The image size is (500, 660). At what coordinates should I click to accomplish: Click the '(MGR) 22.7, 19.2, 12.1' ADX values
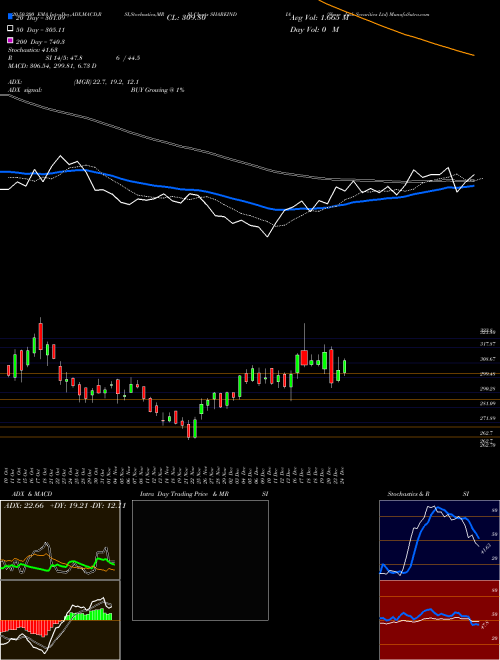tap(106, 82)
